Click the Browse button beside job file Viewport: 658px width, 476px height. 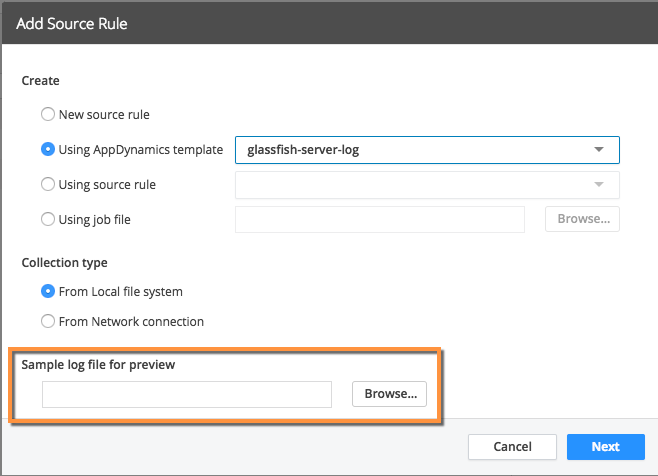(x=582, y=219)
